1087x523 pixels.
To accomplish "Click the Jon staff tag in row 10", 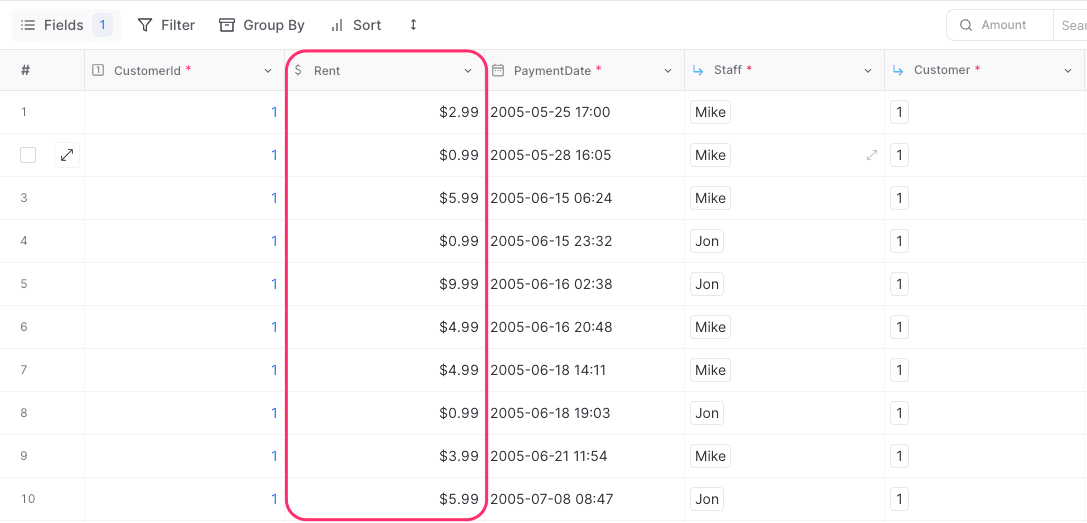I will pos(706,499).
